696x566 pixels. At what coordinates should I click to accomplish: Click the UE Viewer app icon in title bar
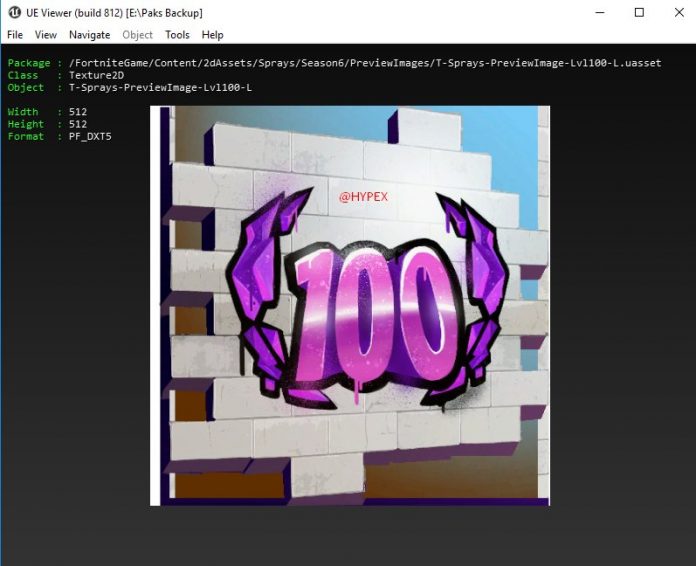14,12
